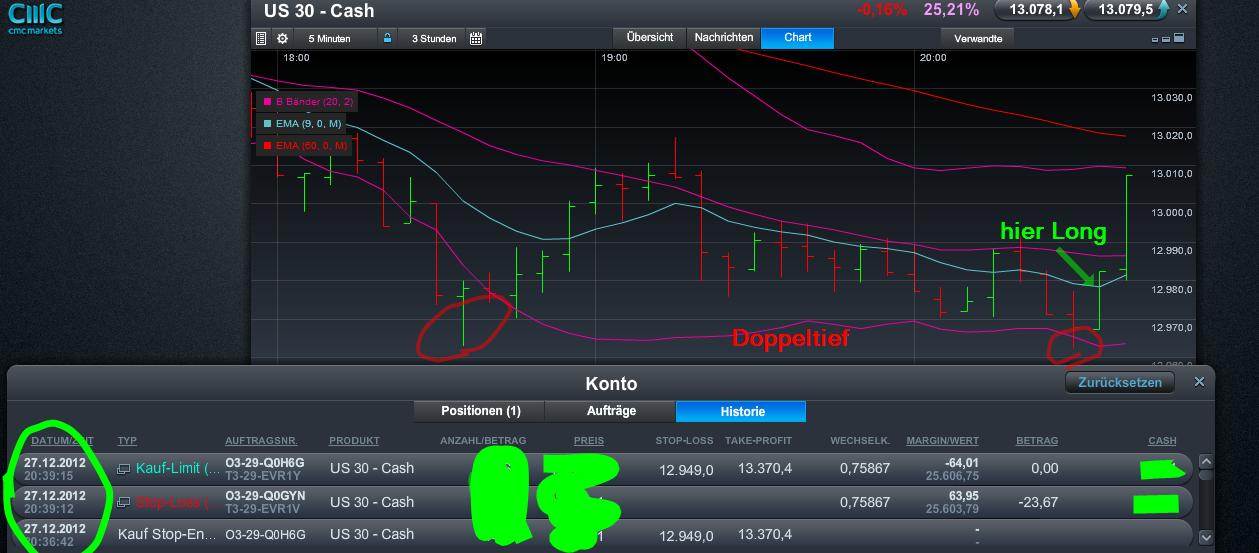Click the EMA (60, 0, M) color swatch
The height and width of the screenshot is (553, 1259).
point(266,145)
